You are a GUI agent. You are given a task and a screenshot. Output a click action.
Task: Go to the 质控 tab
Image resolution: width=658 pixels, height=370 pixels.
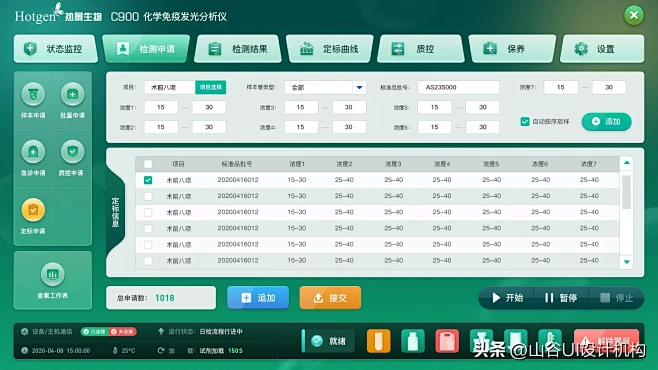pos(421,49)
